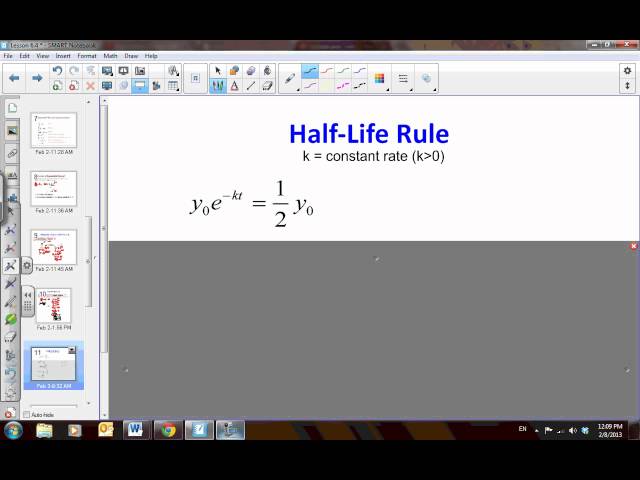Viewport: 640px width, 480px height.
Task: Toggle the Auto-hide checkbox
Action: tap(27, 415)
